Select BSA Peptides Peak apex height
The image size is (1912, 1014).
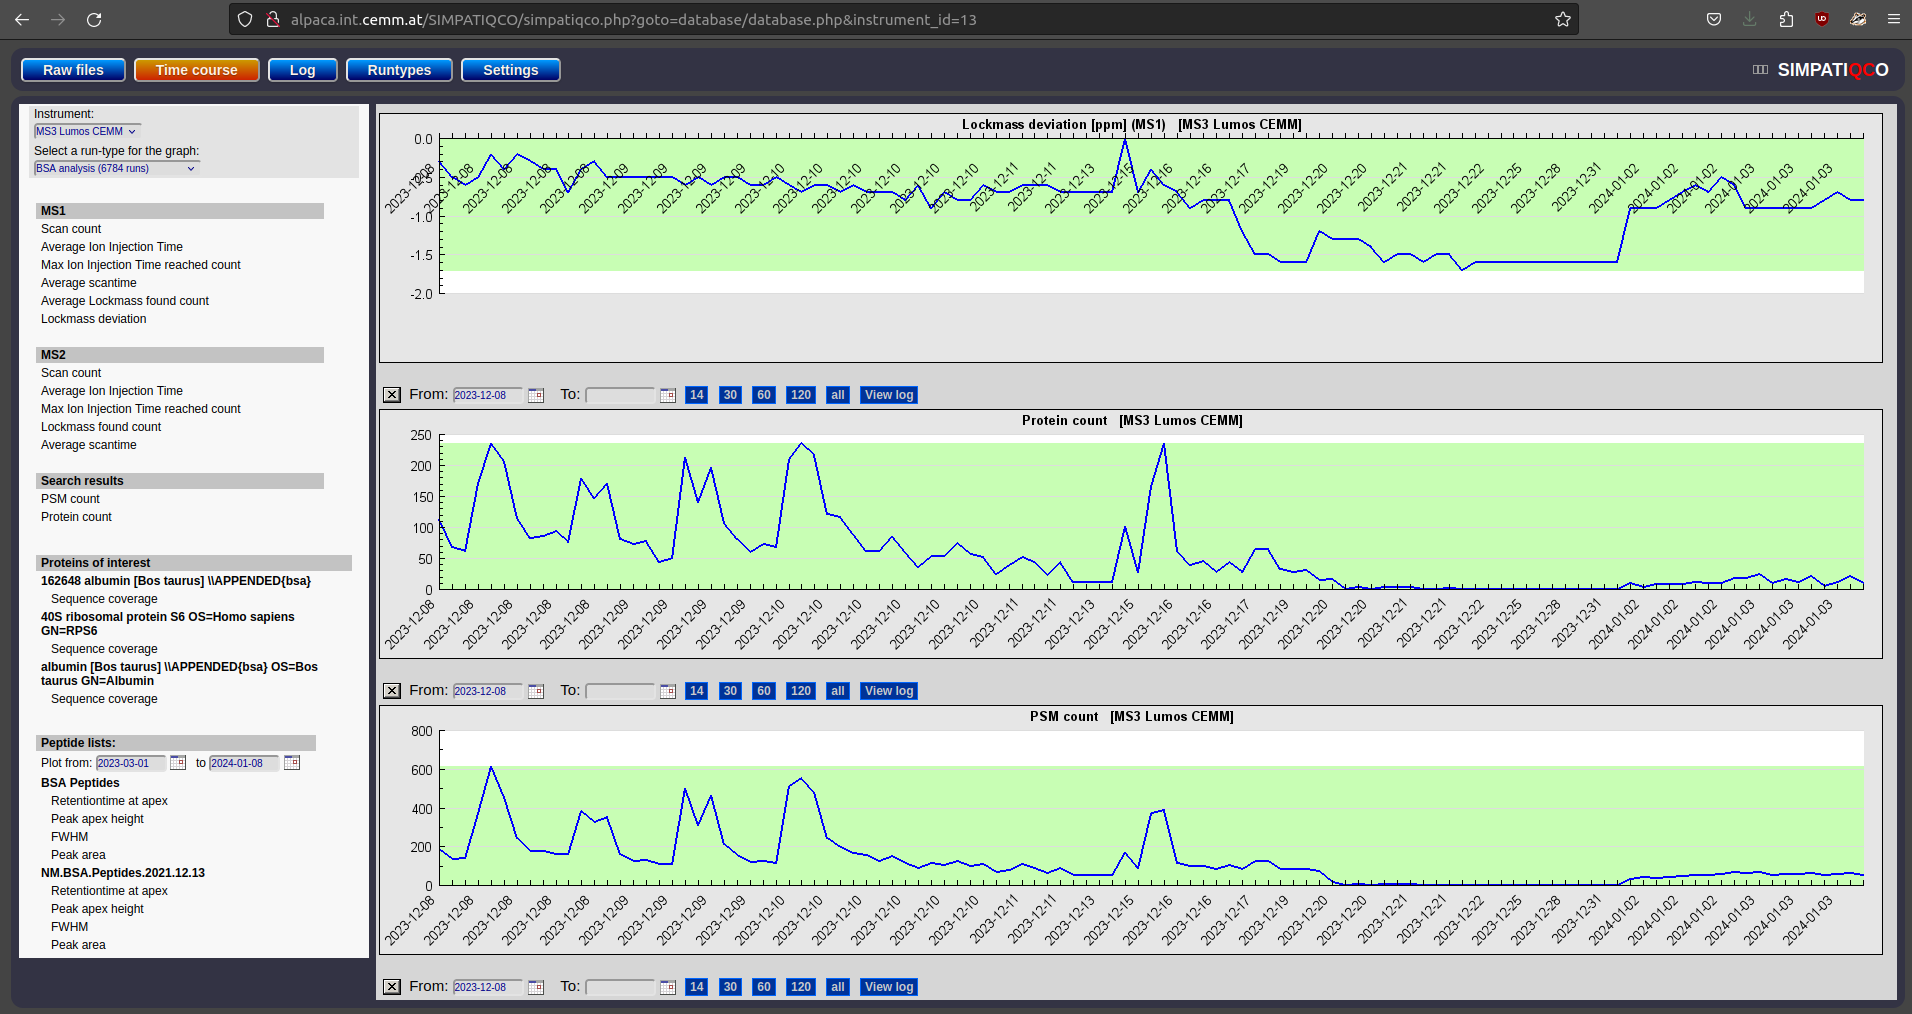97,819
